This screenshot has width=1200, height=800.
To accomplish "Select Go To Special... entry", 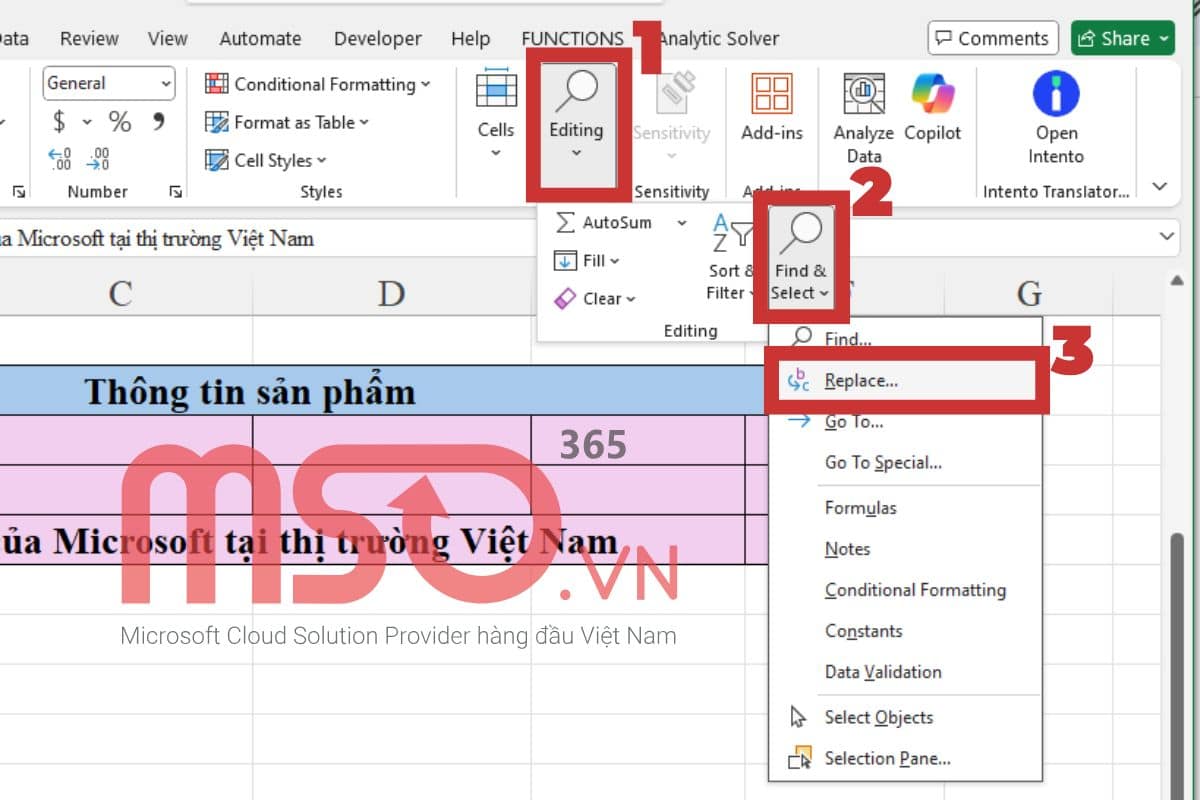I will [x=907, y=463].
